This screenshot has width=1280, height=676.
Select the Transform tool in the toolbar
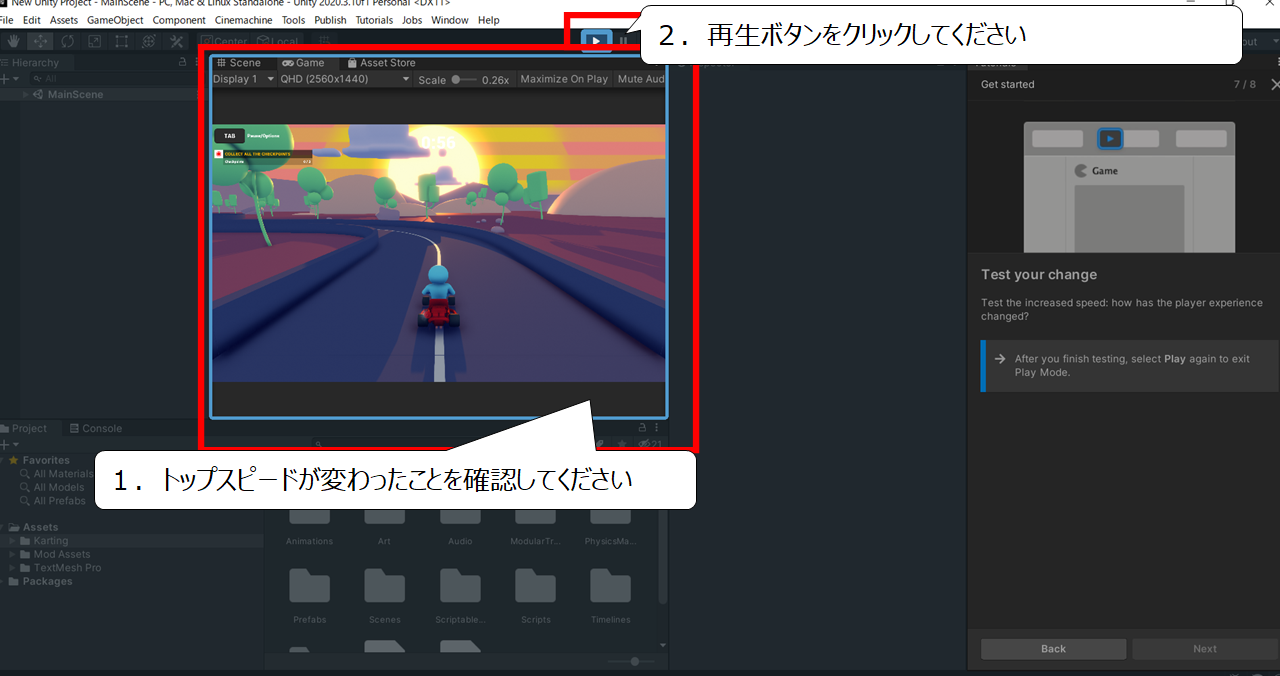click(148, 41)
